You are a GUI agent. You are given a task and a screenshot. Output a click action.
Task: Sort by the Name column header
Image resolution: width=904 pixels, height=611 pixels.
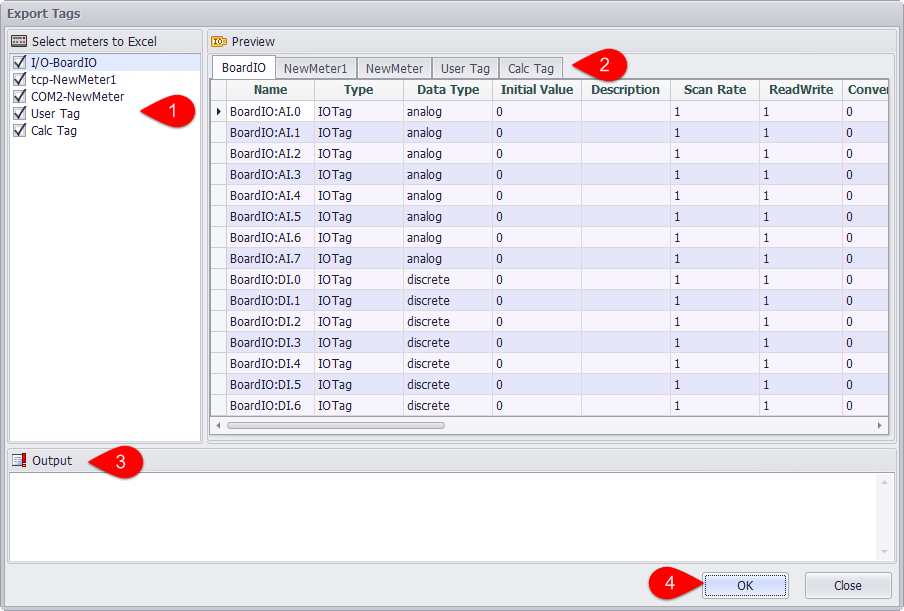pyautogui.click(x=270, y=90)
